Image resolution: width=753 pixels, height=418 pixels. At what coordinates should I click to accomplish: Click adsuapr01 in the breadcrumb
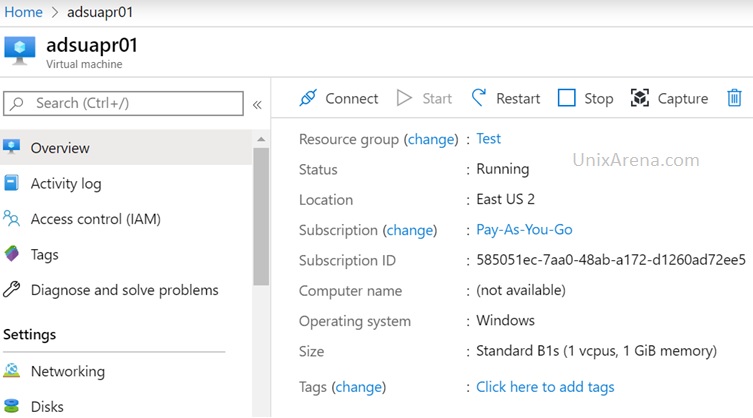tap(100, 12)
